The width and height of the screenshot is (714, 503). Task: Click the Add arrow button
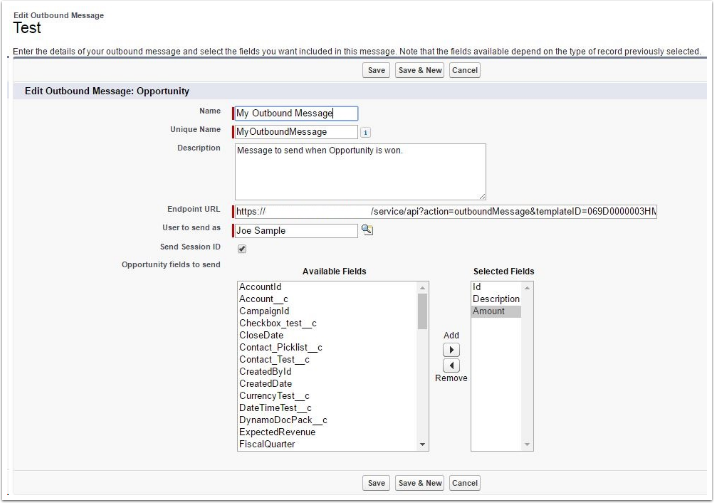450,350
